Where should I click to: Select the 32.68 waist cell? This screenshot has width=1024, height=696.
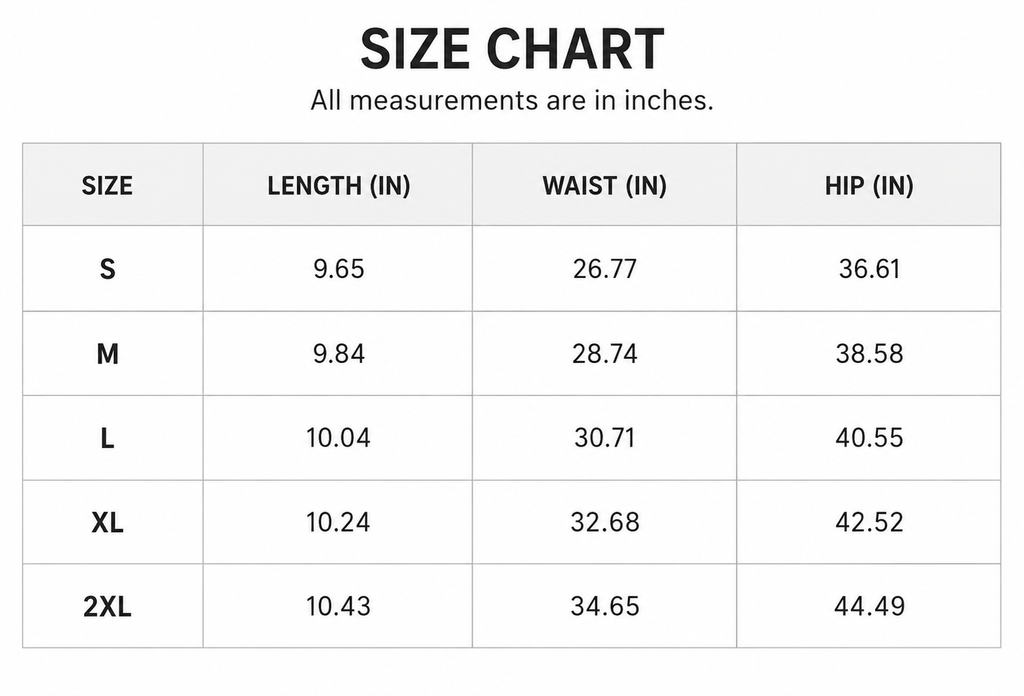(x=604, y=522)
